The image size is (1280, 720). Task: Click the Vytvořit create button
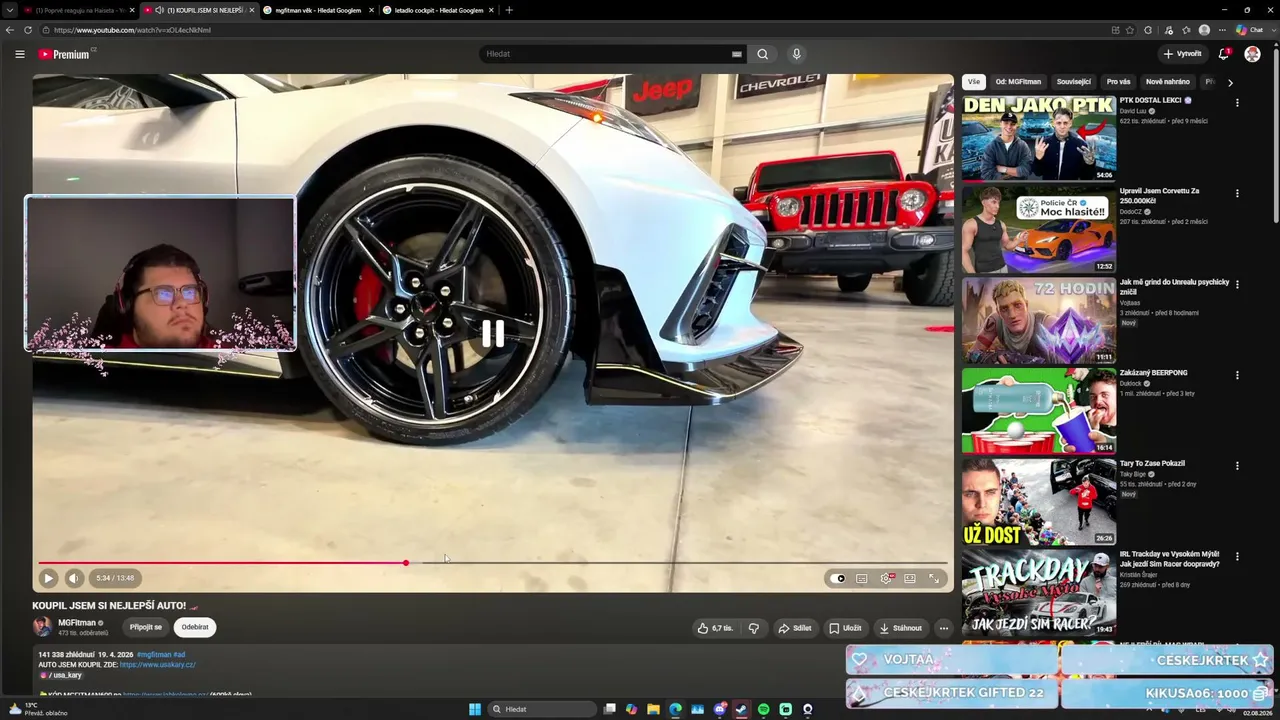(x=1183, y=54)
